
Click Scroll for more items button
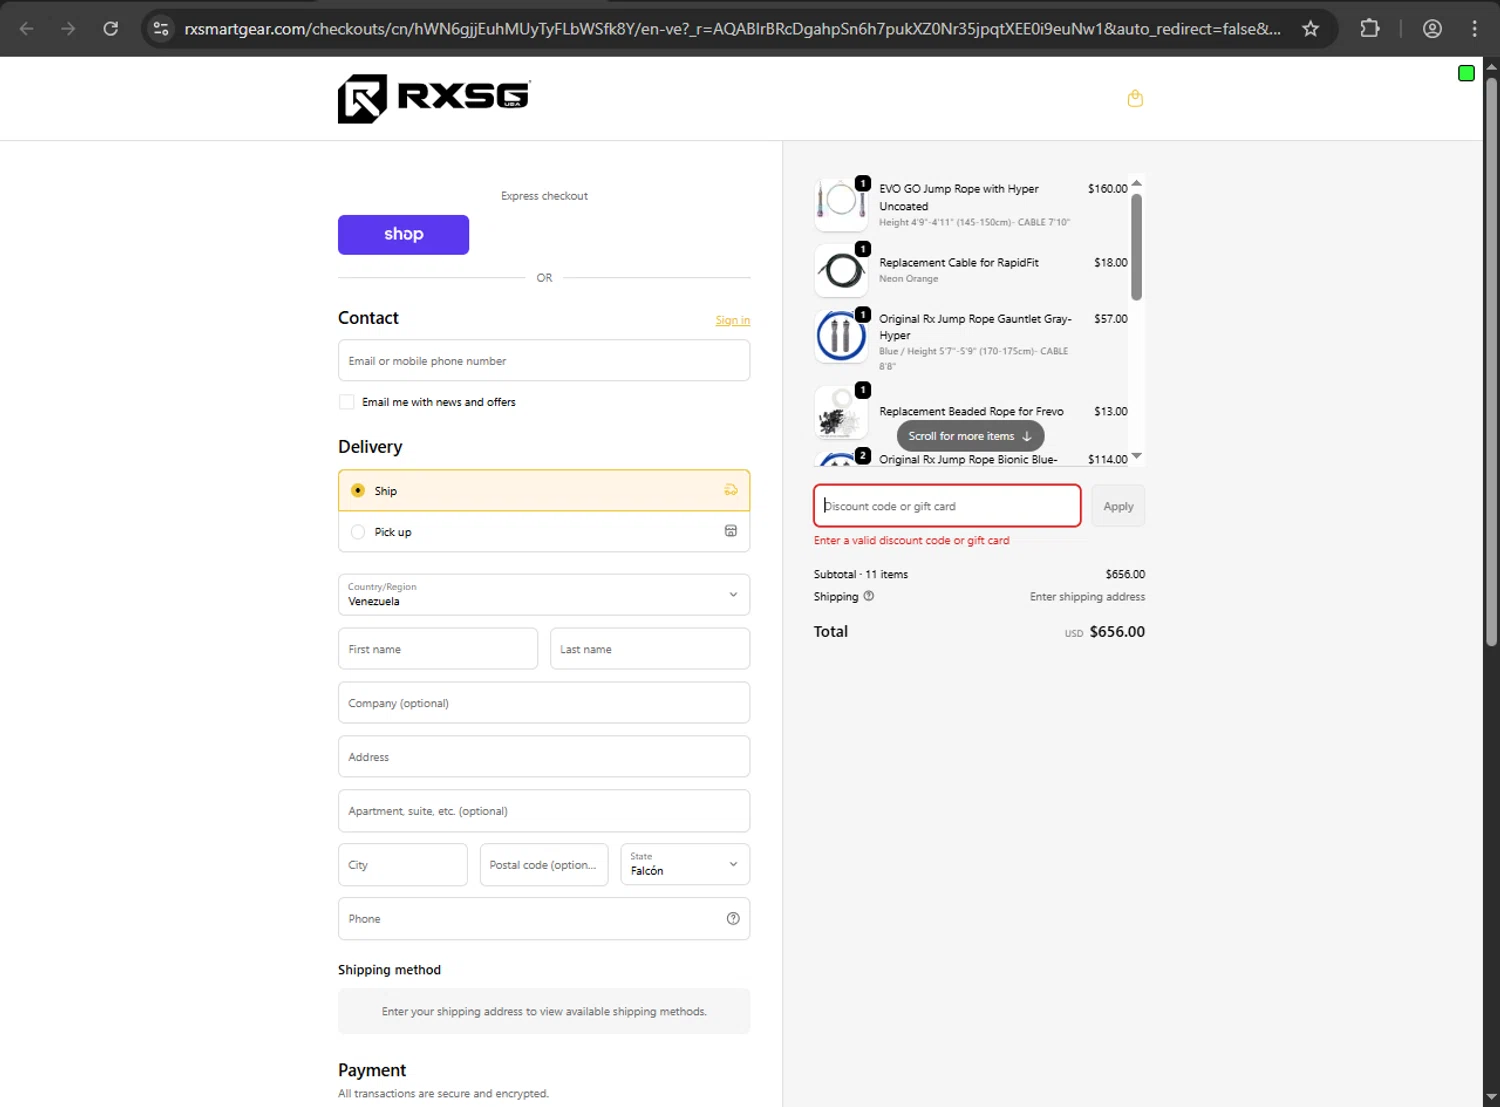(x=970, y=436)
